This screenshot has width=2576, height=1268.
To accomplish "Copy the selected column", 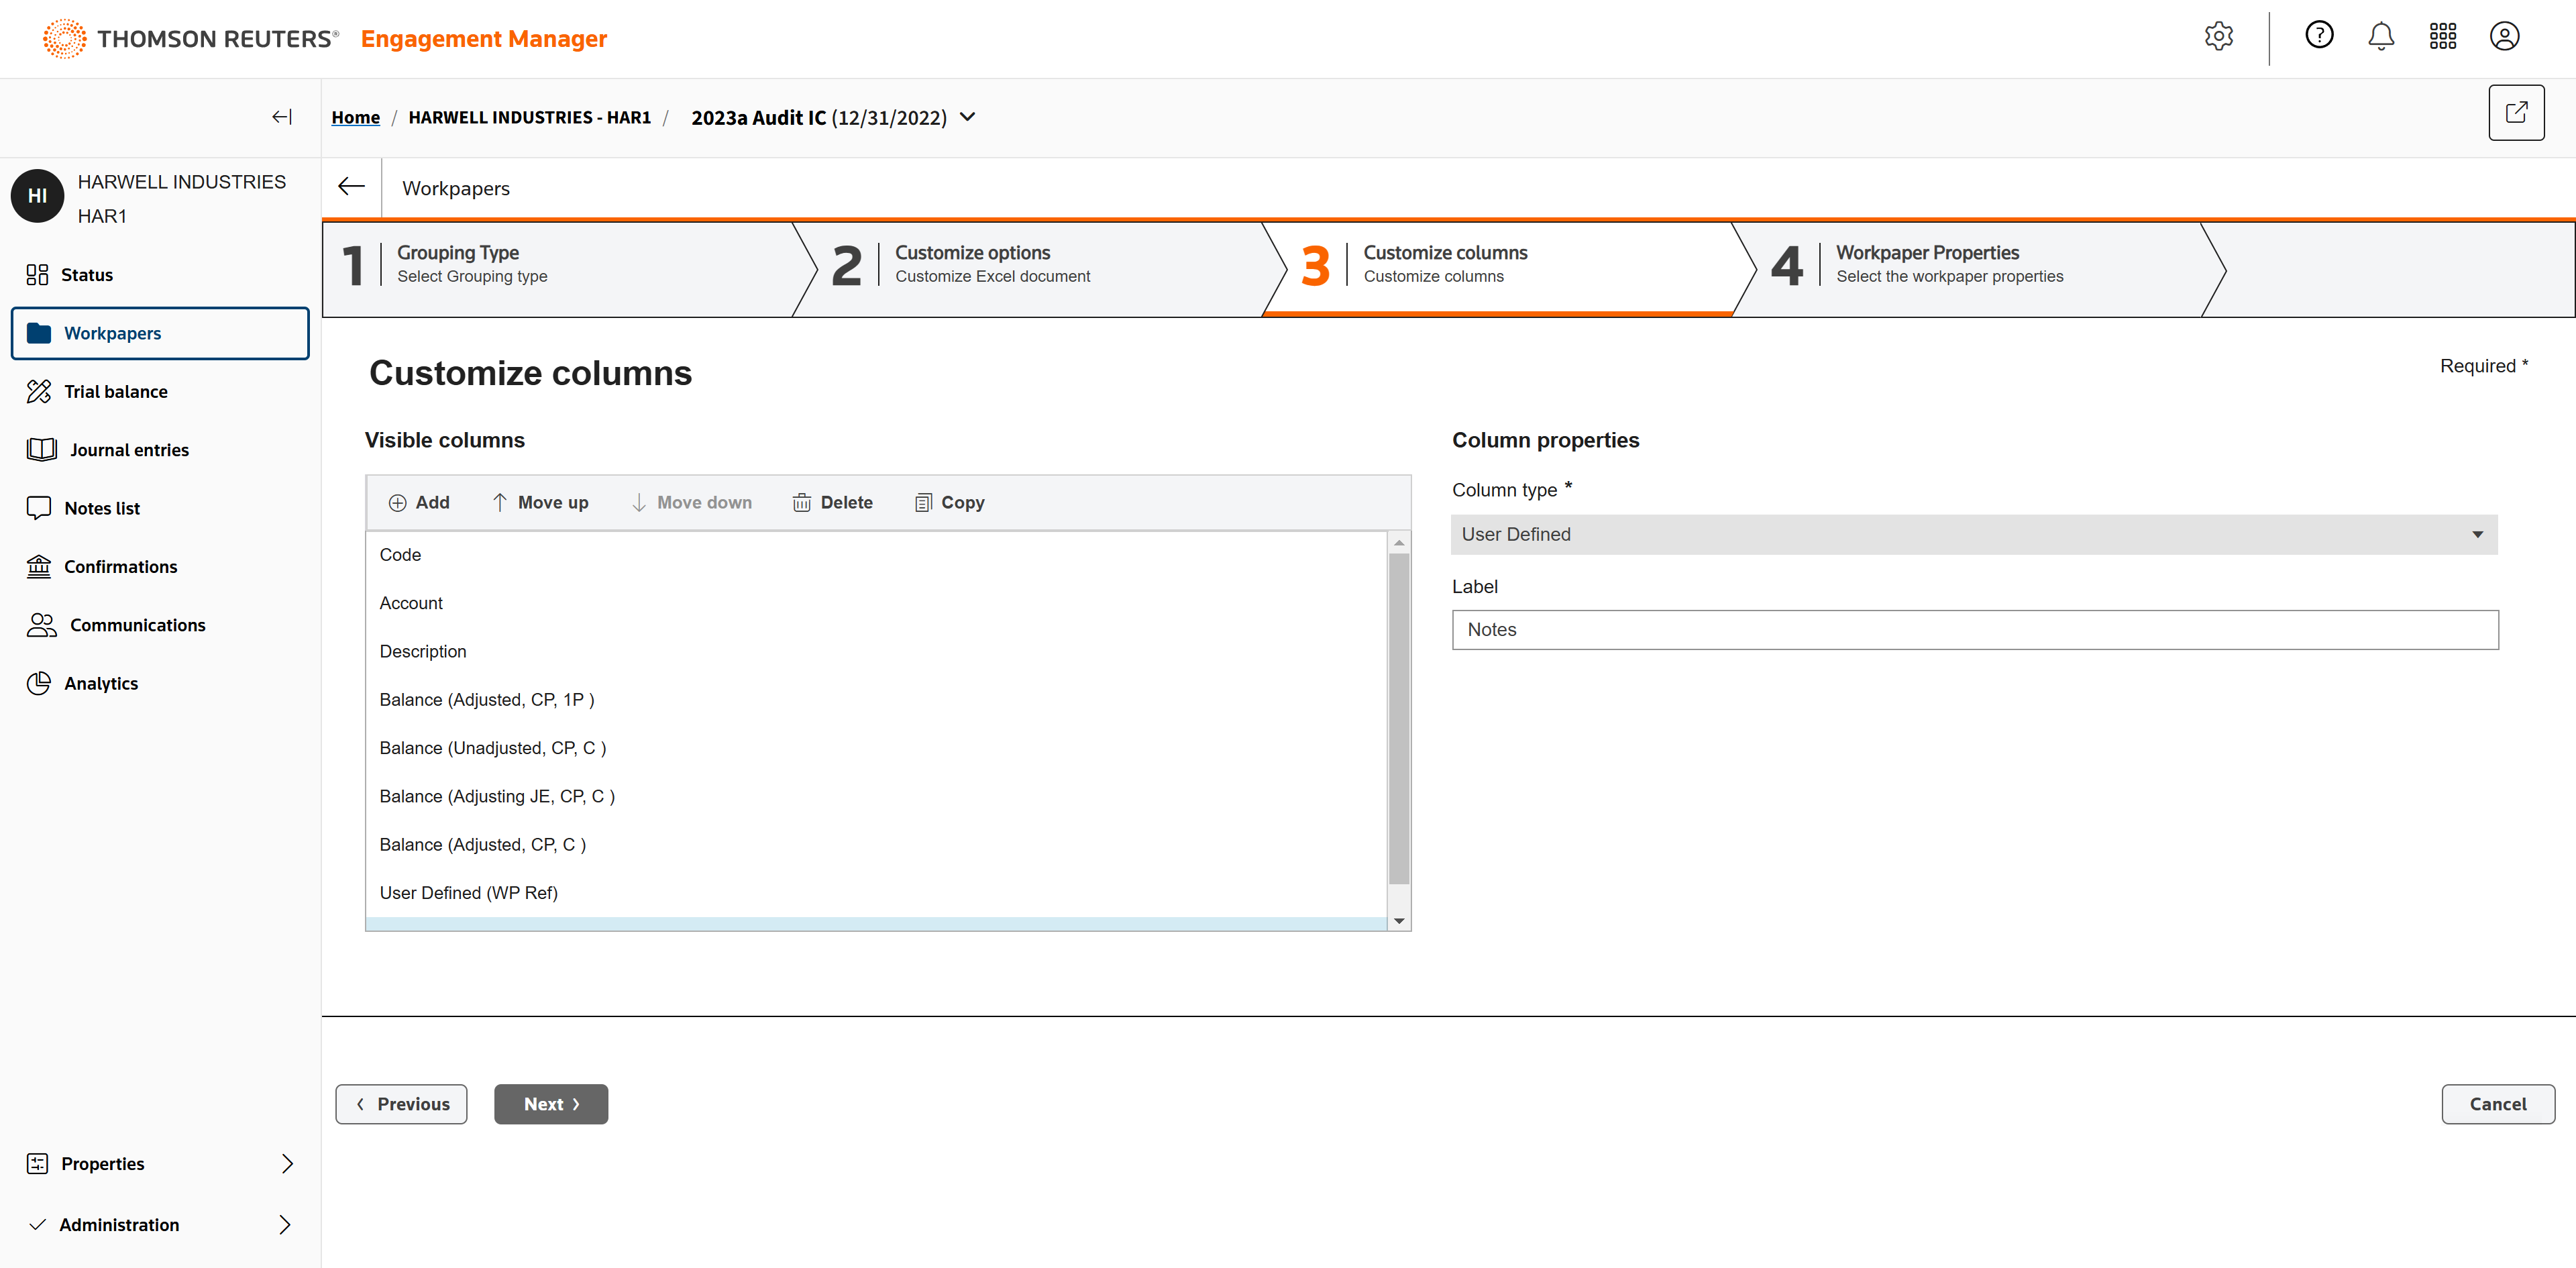I will click(x=949, y=502).
